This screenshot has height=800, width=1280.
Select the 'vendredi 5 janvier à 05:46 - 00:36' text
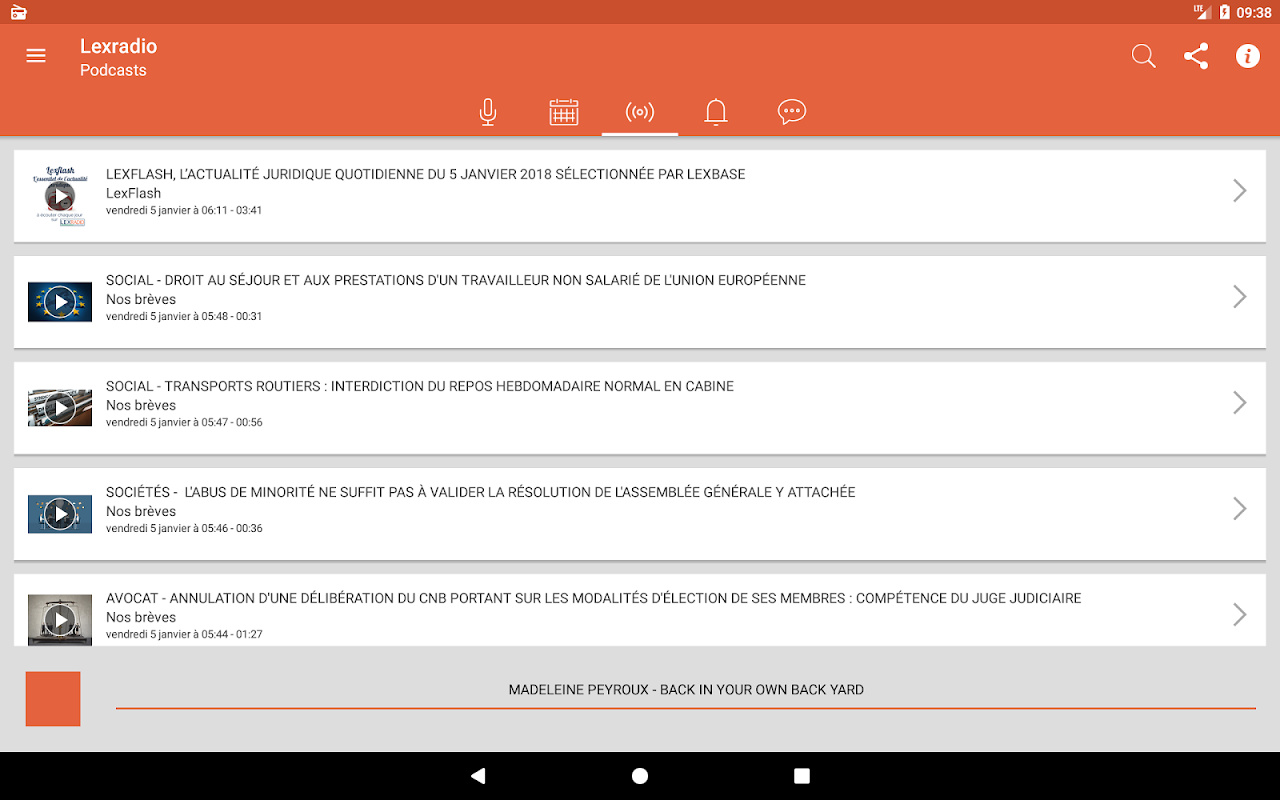[184, 529]
